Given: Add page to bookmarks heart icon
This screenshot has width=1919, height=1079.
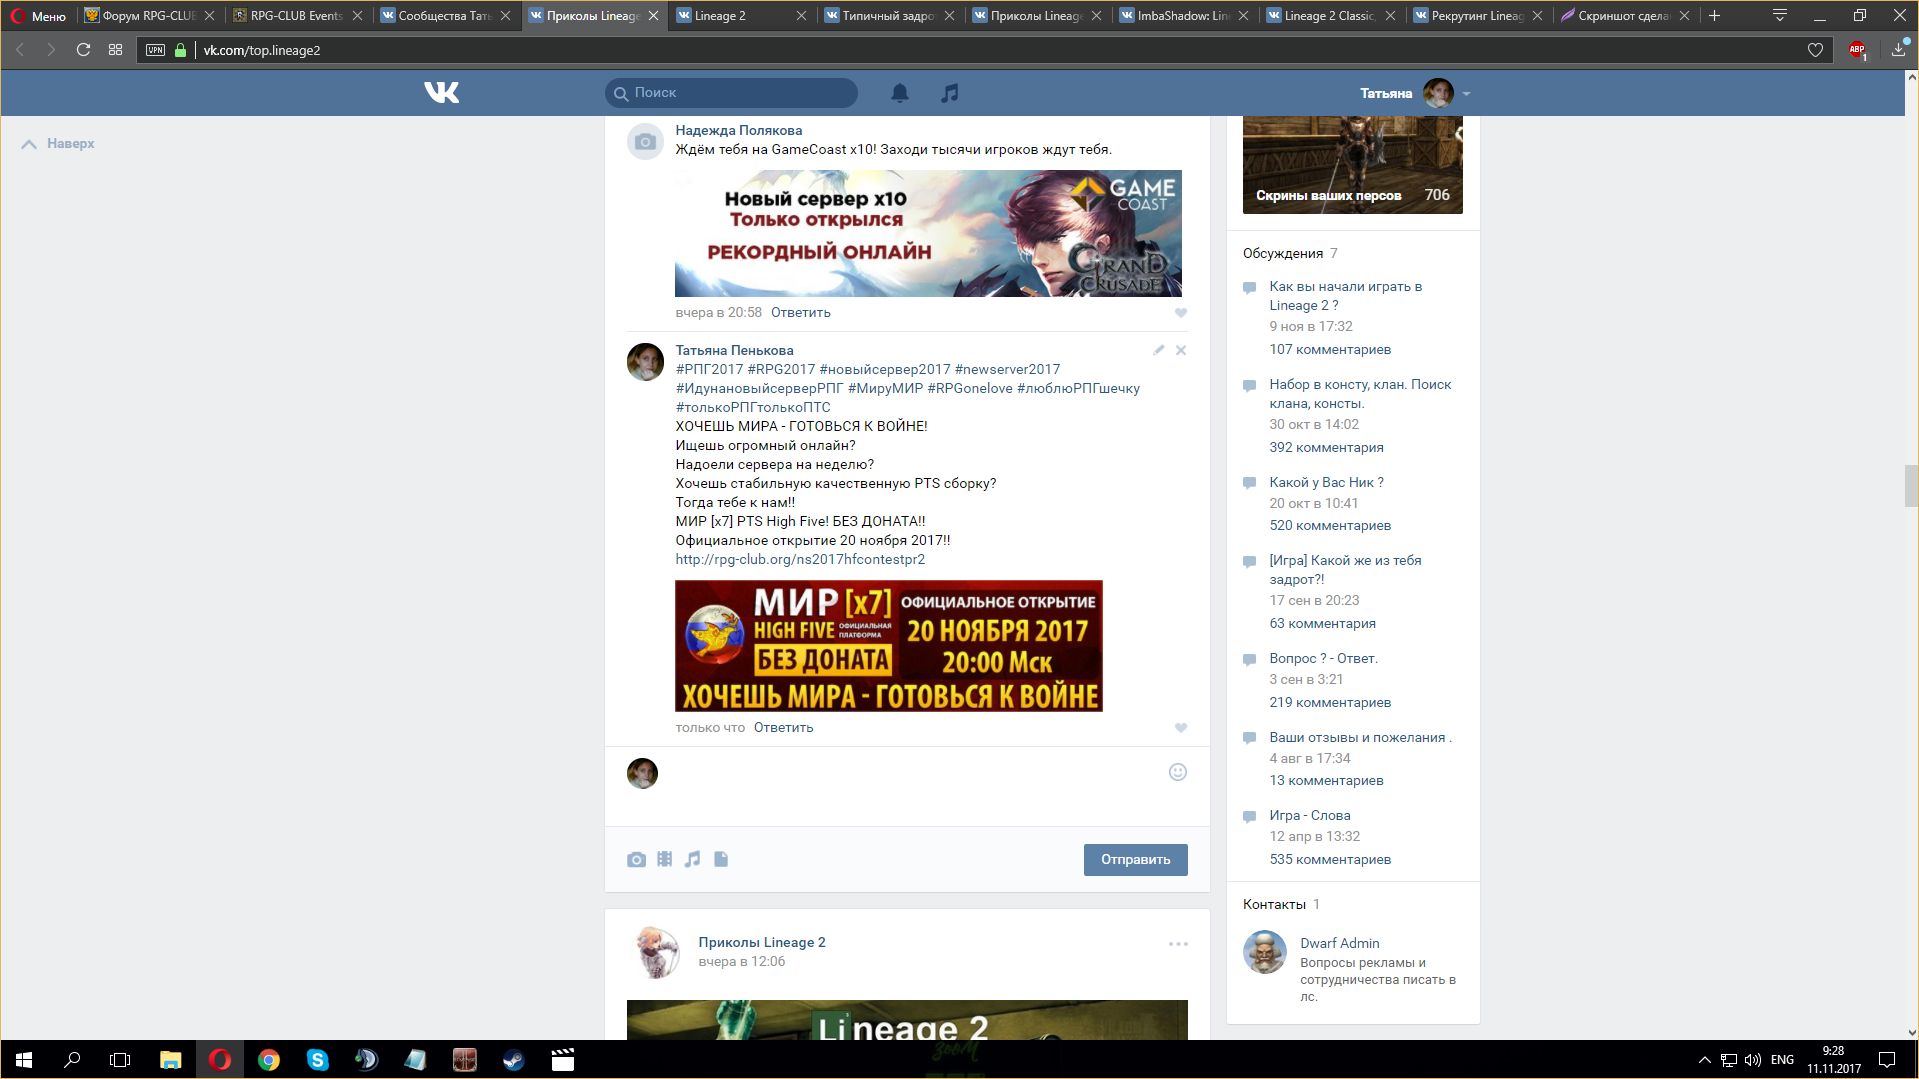Looking at the screenshot, I should [x=1815, y=50].
